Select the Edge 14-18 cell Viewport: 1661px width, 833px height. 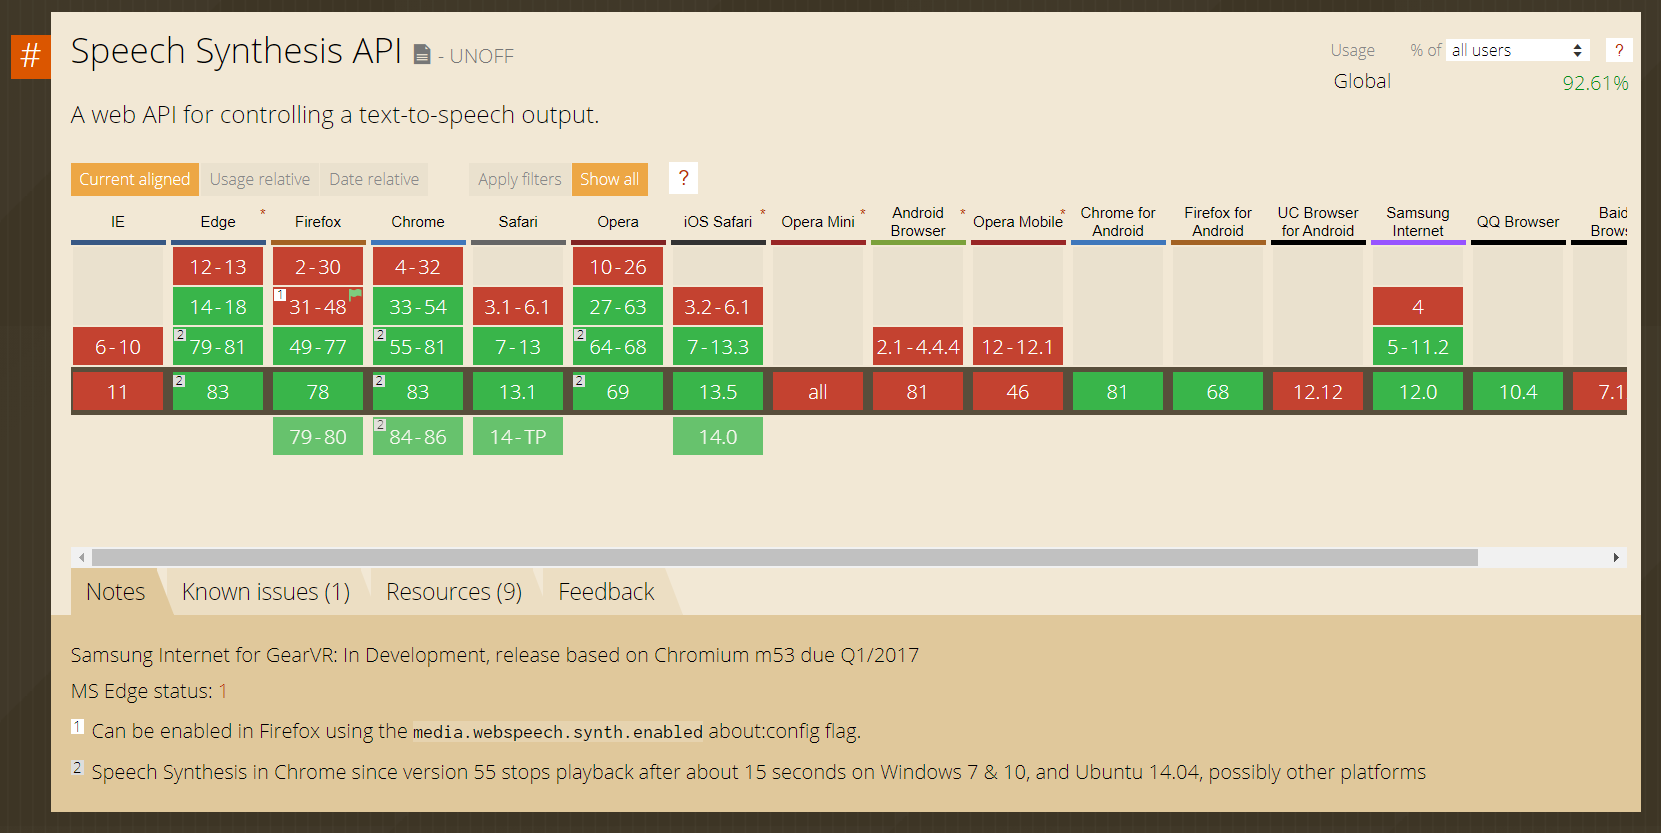[218, 306]
